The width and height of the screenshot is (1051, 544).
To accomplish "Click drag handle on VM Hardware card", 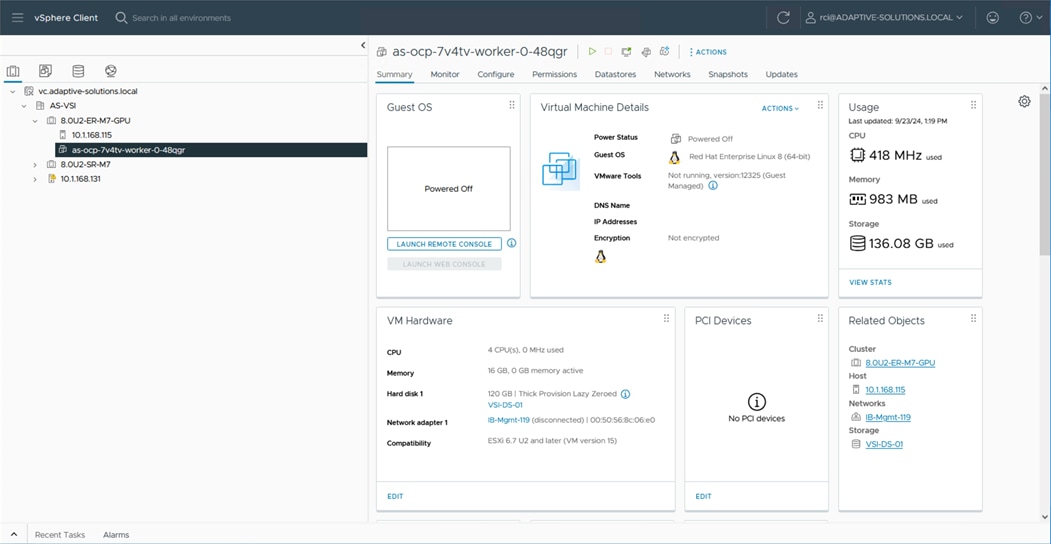I will click(x=666, y=319).
